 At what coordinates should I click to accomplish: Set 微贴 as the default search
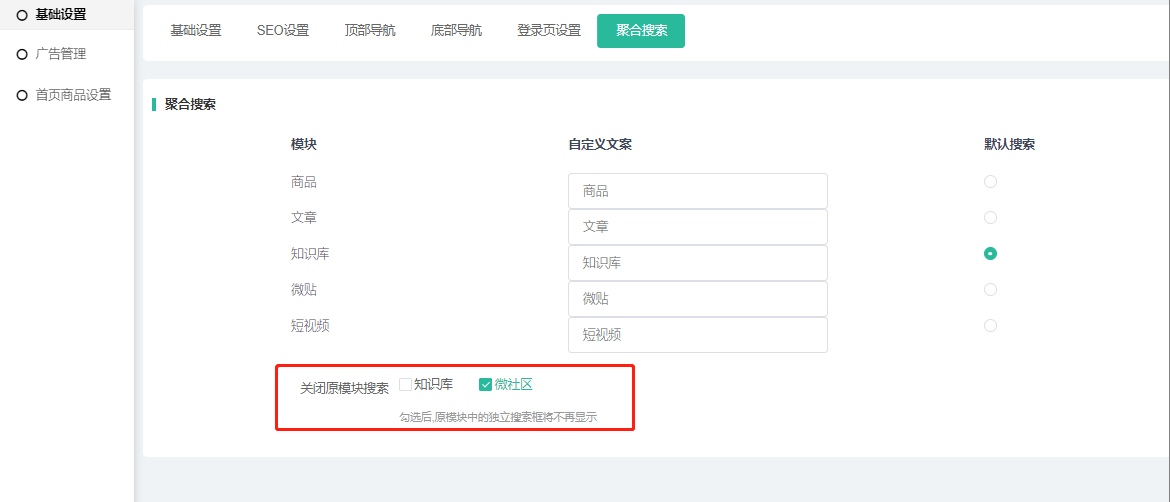[x=990, y=289]
